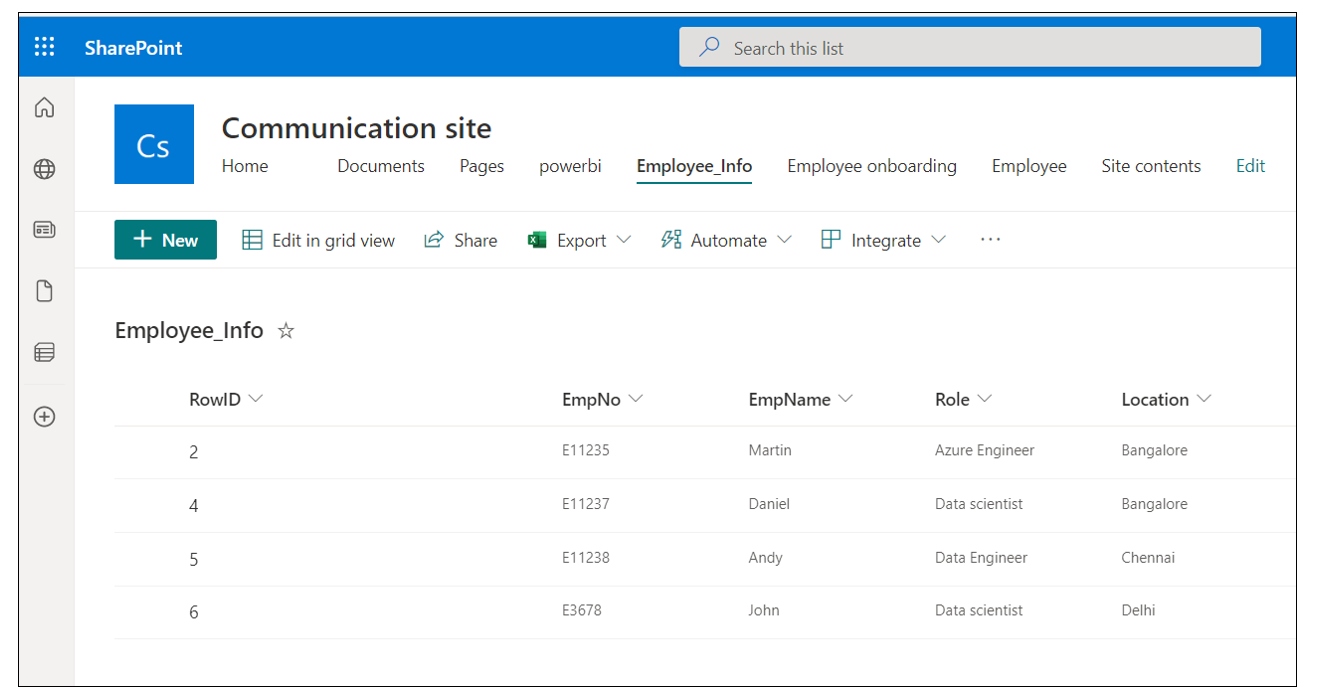Viewport: 1322px width, 692px height.
Task: Click EmpName cell John
Action: click(x=764, y=610)
